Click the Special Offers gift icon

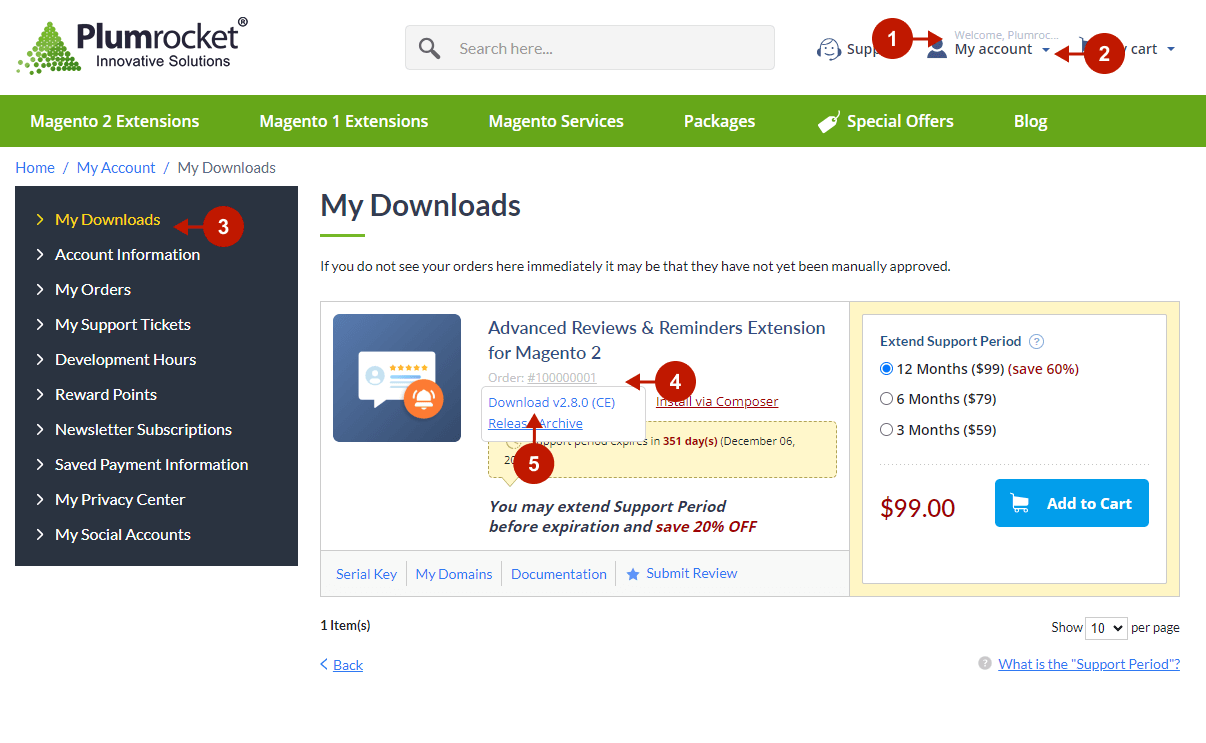pyautogui.click(x=829, y=120)
